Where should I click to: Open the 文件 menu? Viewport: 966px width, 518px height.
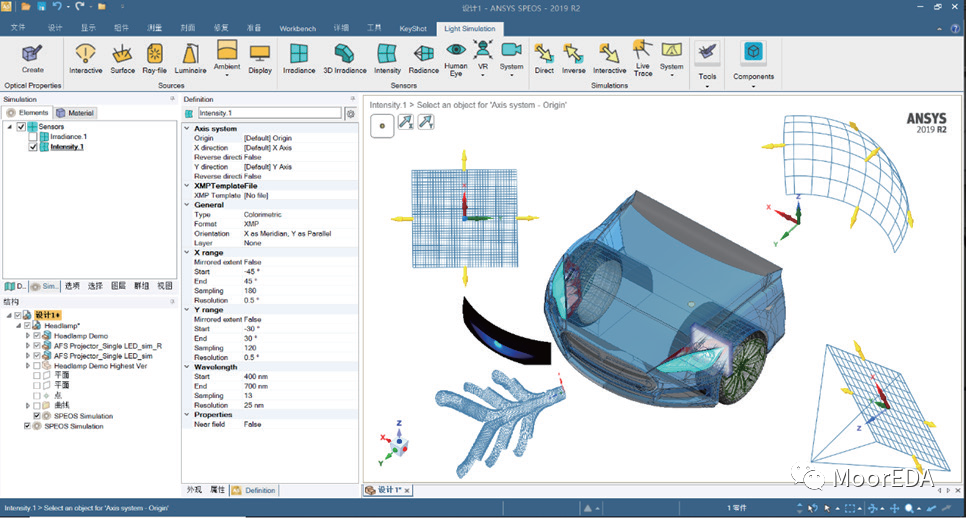[18, 28]
